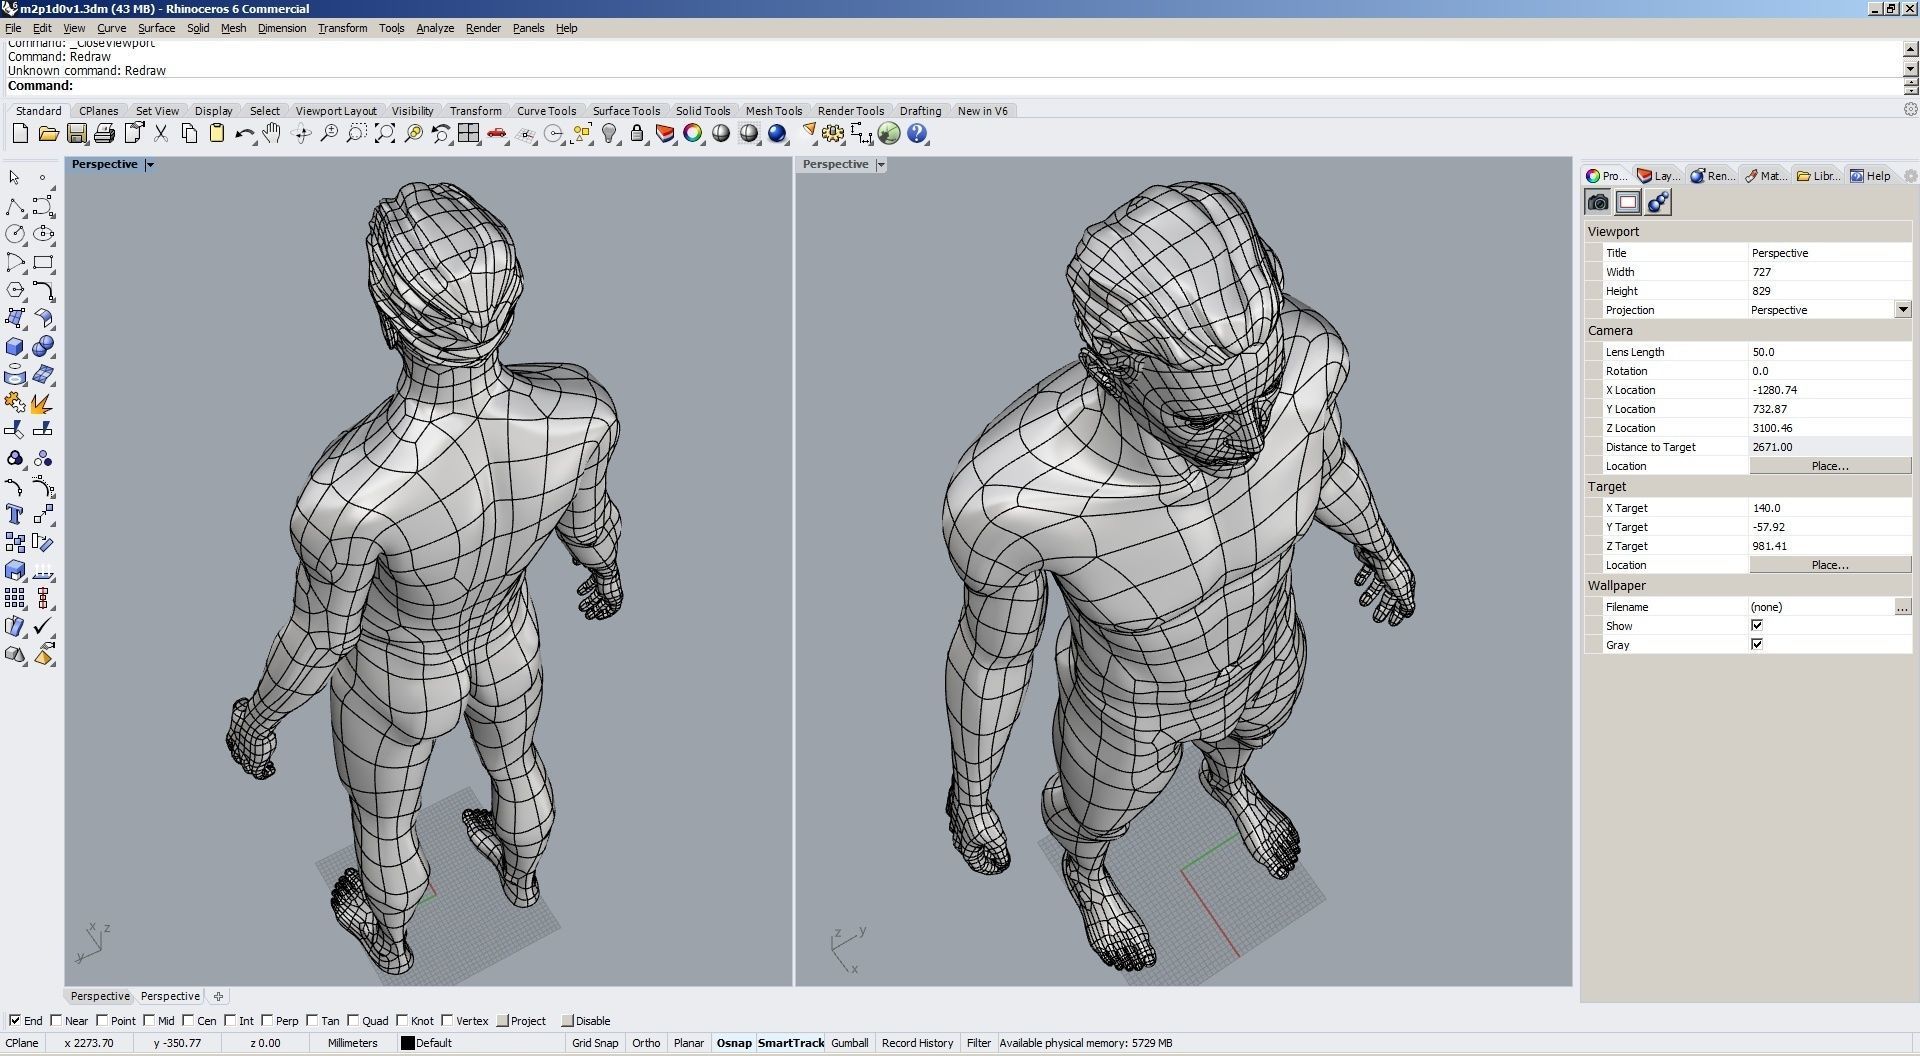Screen dimensions: 1920x1056
Task: Activate the Pan hand tool
Action: click(272, 133)
